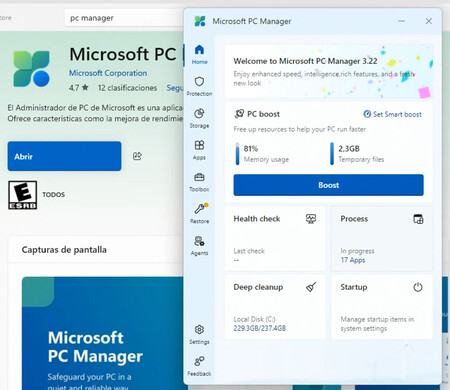This screenshot has height=390, width=450.
Task: Open the Apps section in sidebar
Action: coord(199,150)
